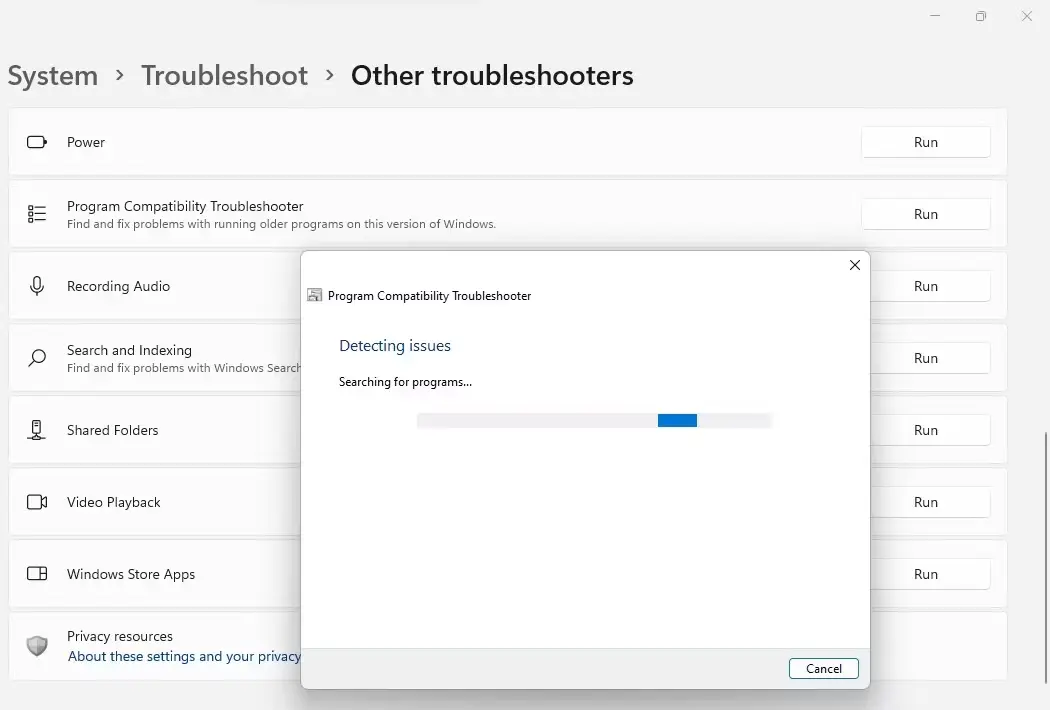1050x710 pixels.
Task: Click the Program Compatibility list icon
Action: (x=37, y=214)
